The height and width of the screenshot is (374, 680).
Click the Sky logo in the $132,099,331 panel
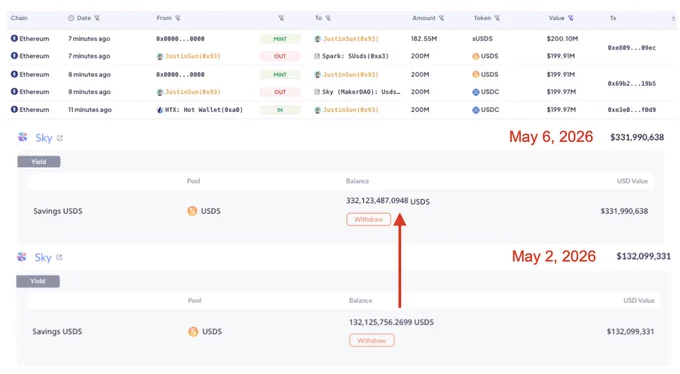pyautogui.click(x=22, y=256)
